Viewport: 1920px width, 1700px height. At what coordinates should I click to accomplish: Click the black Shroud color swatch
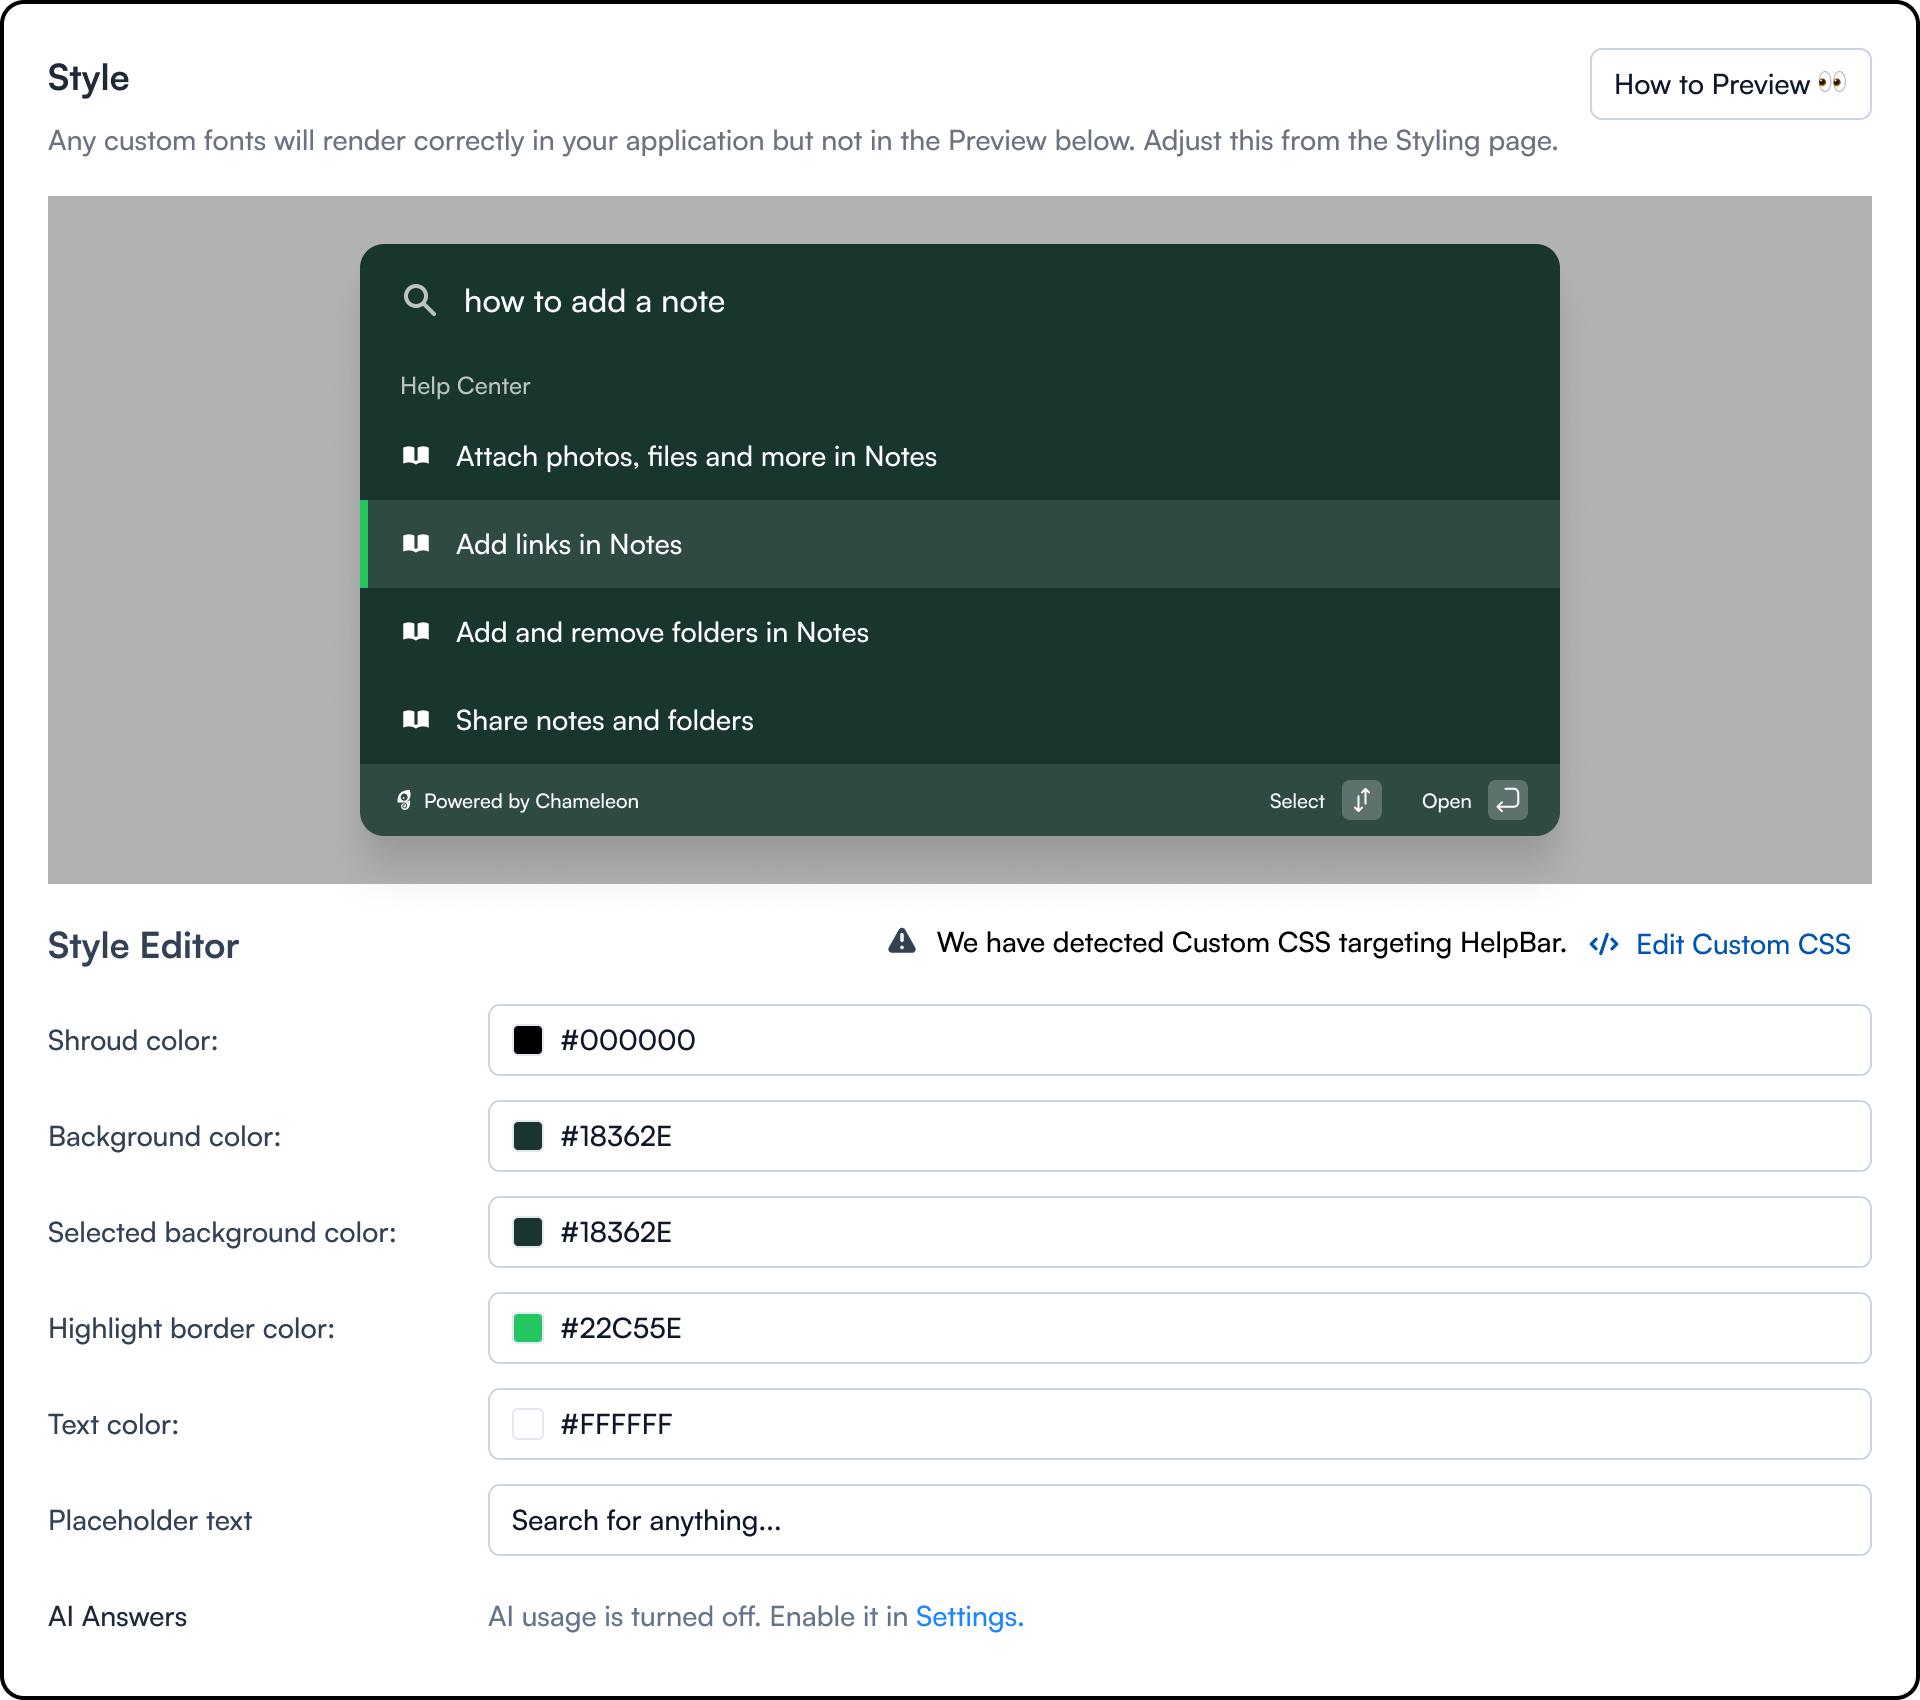(528, 1040)
